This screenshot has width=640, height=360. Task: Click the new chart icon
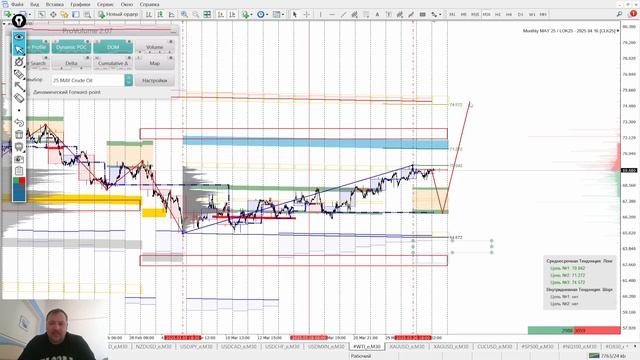coord(8,14)
